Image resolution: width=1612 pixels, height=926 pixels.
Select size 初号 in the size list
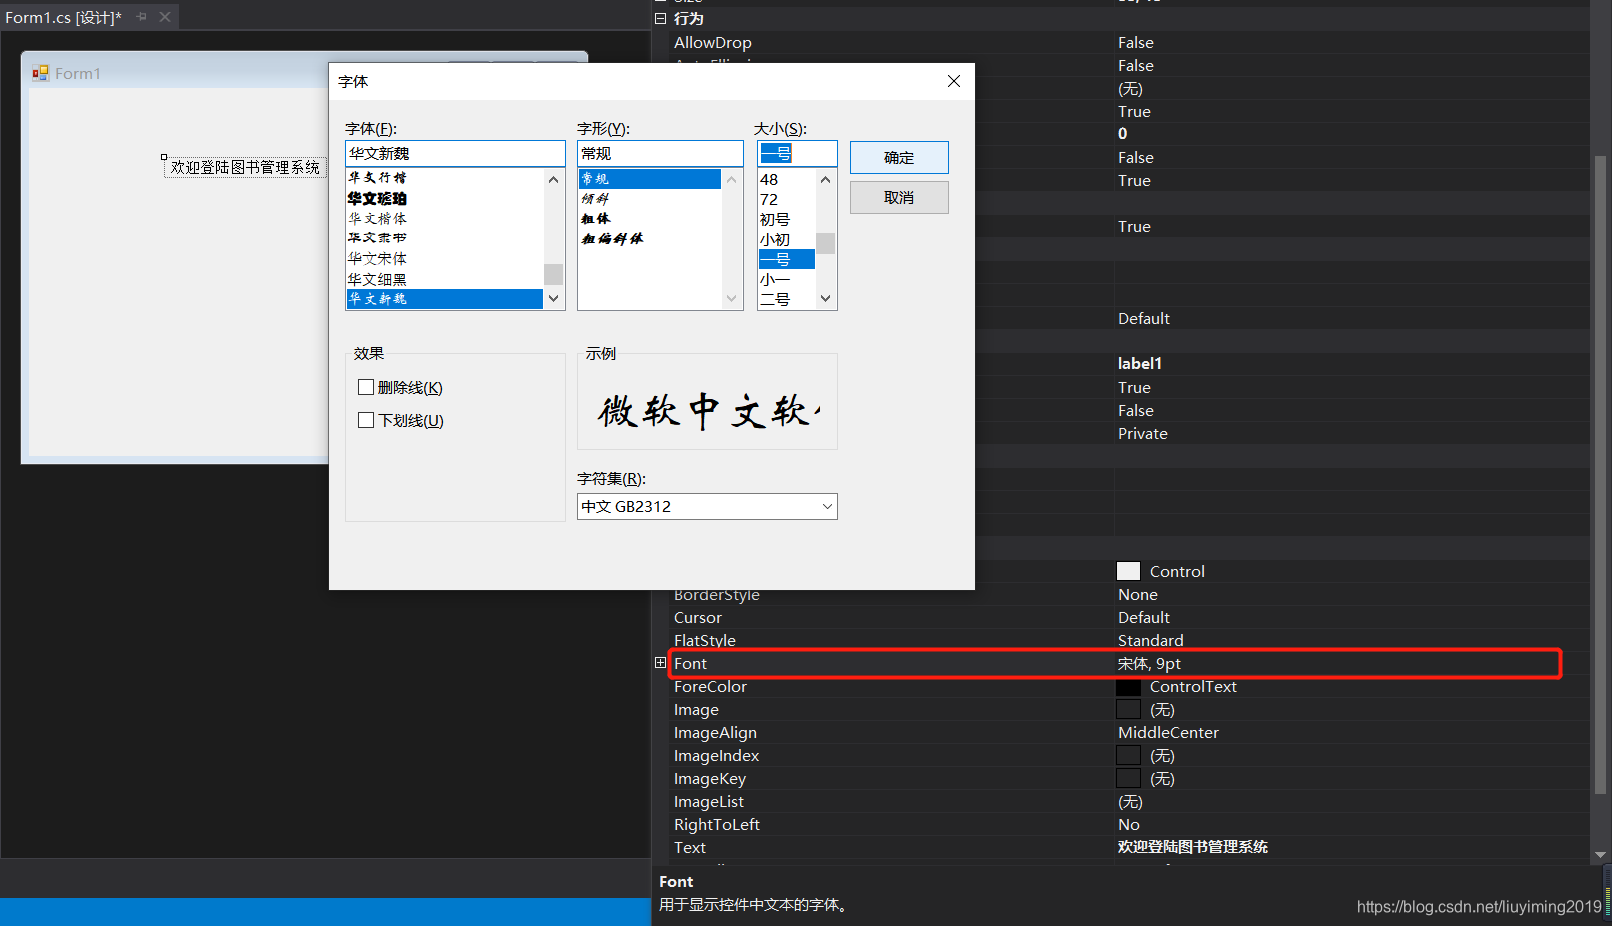tap(787, 220)
